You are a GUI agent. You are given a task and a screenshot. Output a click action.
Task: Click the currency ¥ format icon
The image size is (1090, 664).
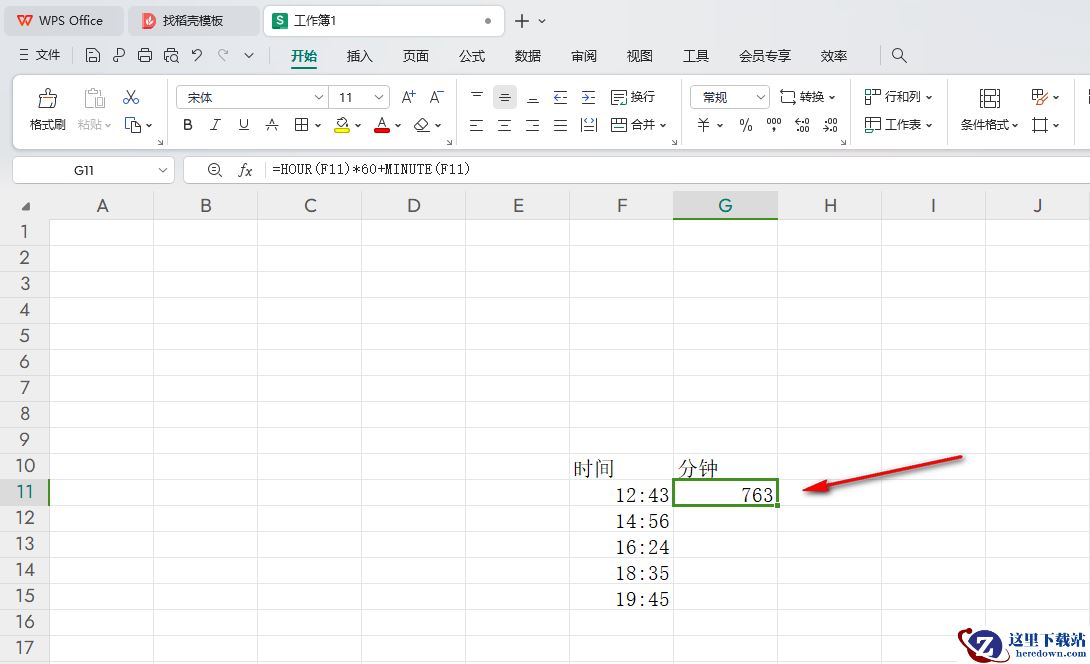(703, 125)
